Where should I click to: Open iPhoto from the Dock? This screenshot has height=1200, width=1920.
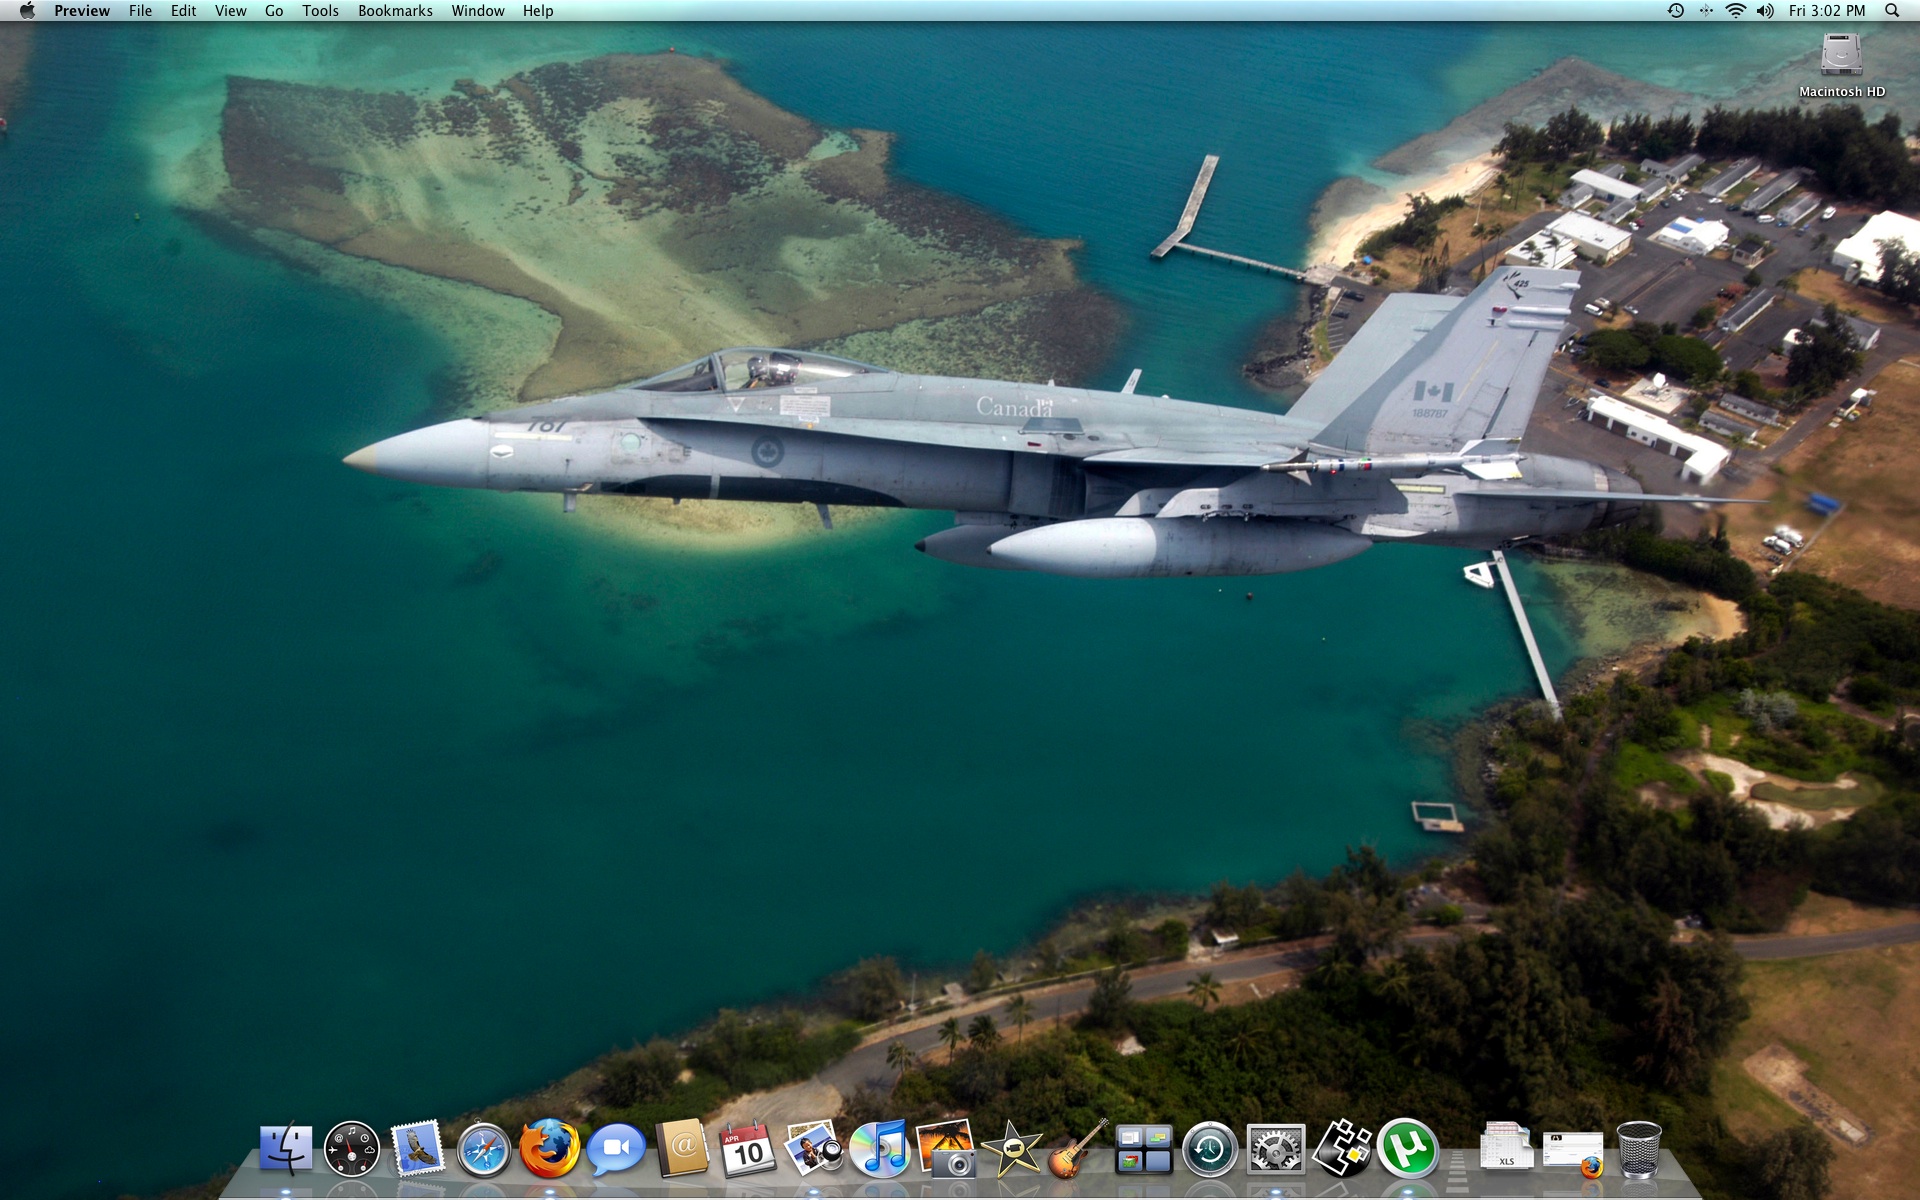946,1148
